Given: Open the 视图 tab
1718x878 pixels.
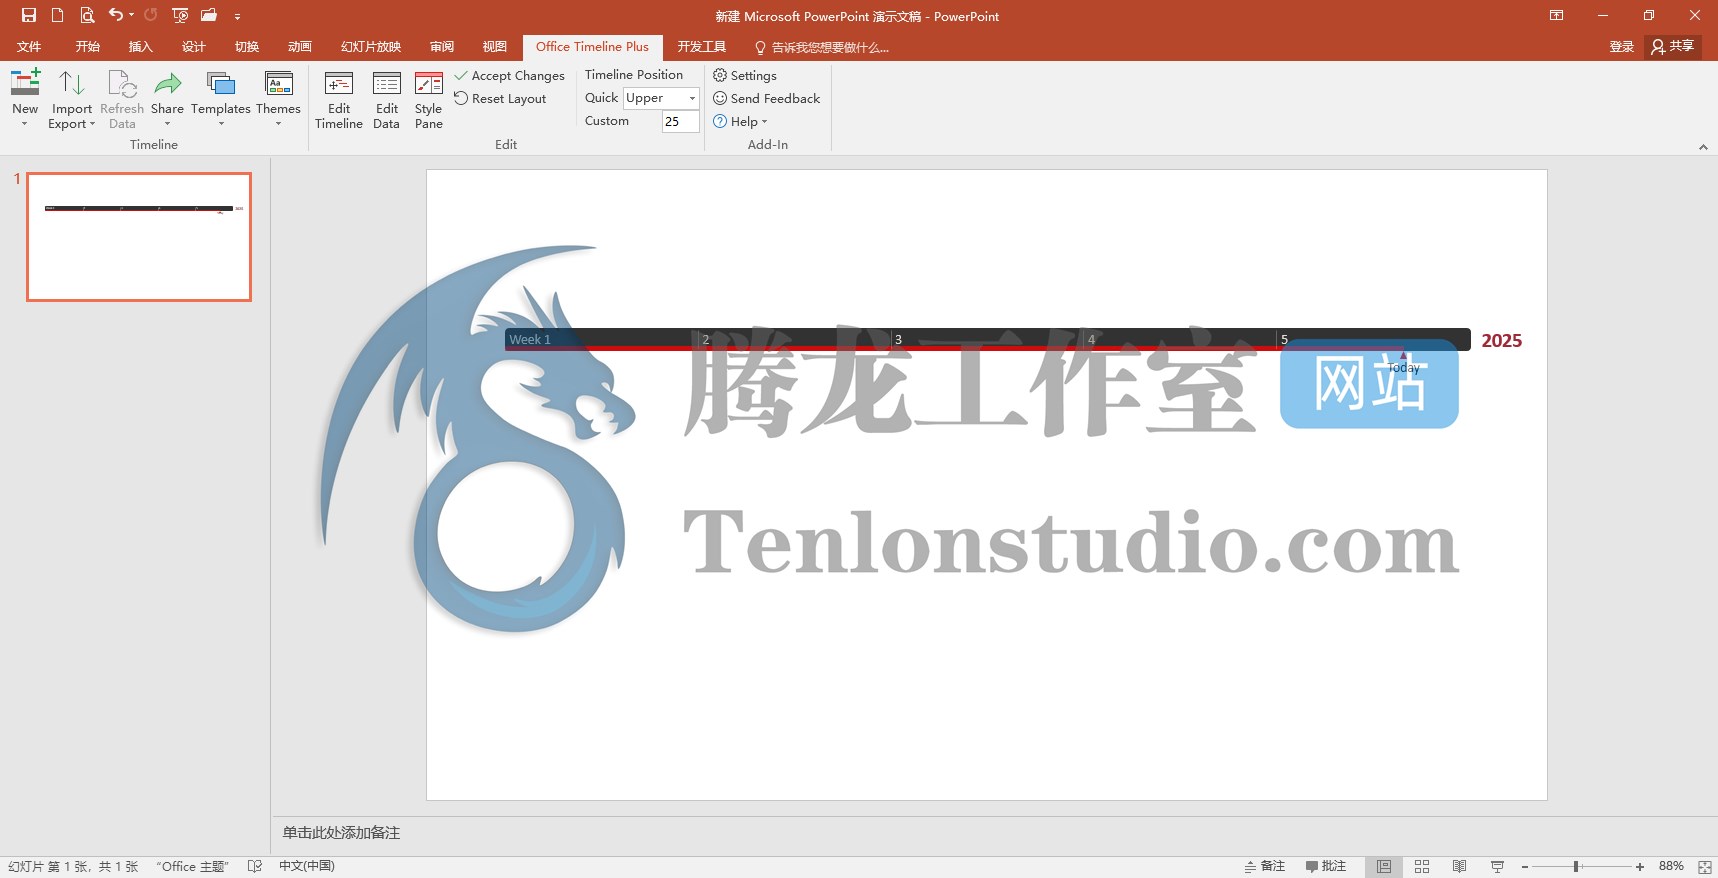Looking at the screenshot, I should (x=494, y=47).
